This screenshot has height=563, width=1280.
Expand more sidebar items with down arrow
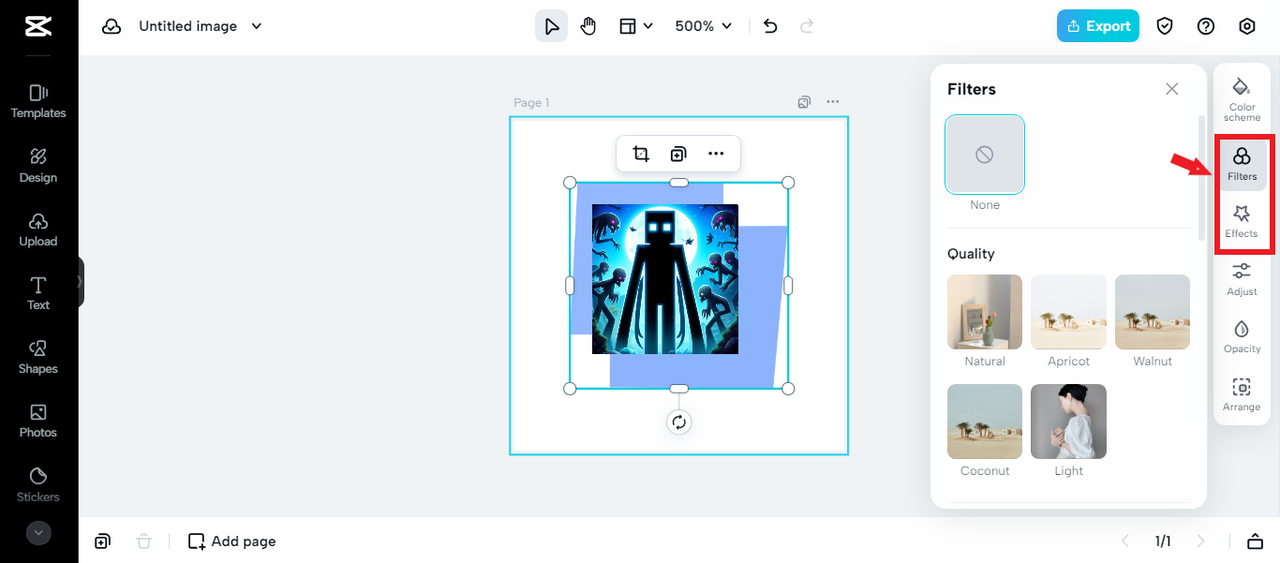pyautogui.click(x=38, y=533)
